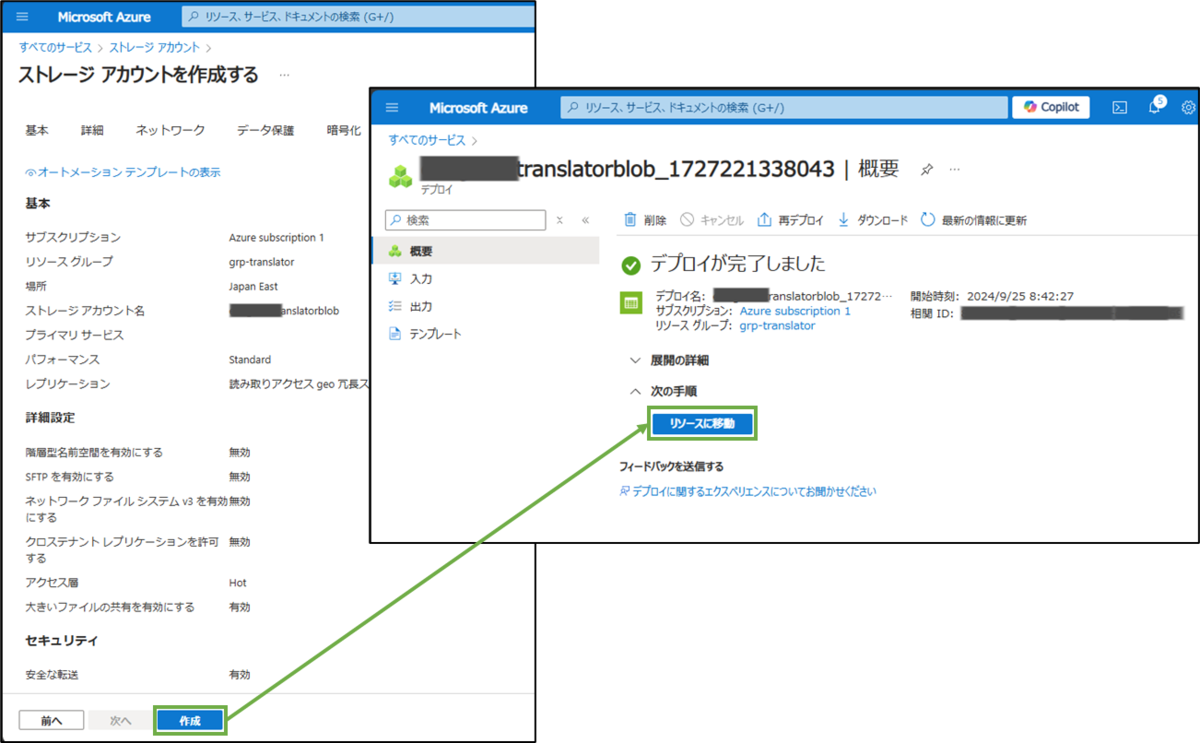Open more options ellipsis beside 概要 title
The width and height of the screenshot is (1200, 743).
[x=954, y=169]
